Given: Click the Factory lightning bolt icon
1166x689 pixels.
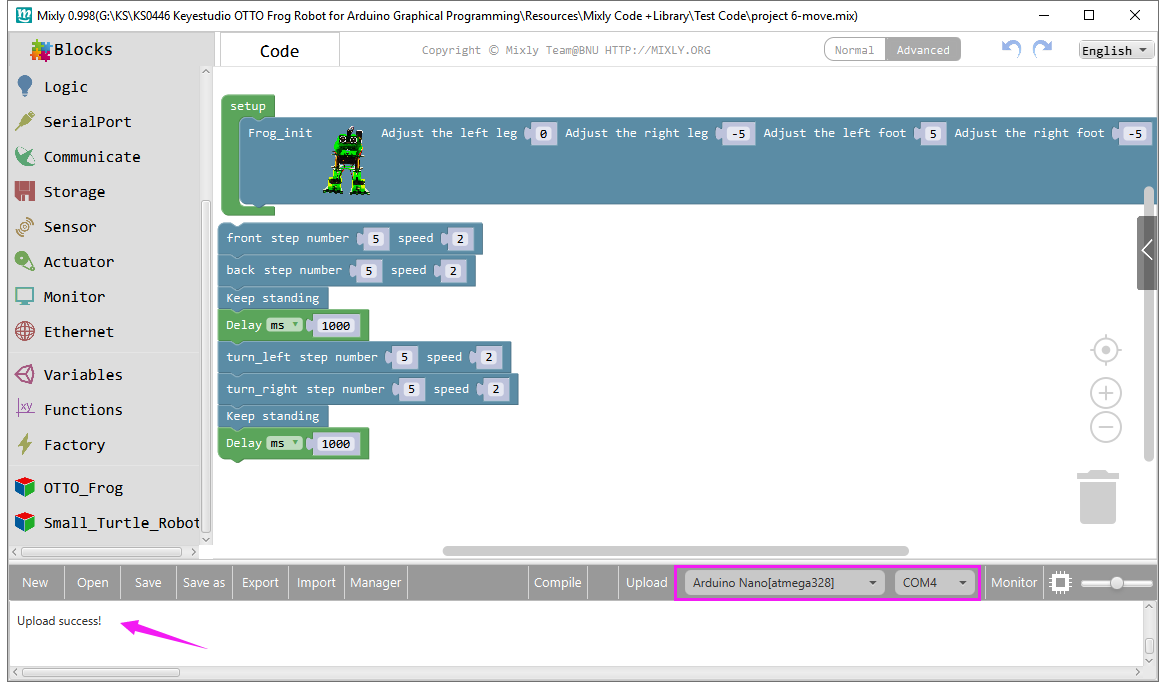Looking at the screenshot, I should point(25,444).
